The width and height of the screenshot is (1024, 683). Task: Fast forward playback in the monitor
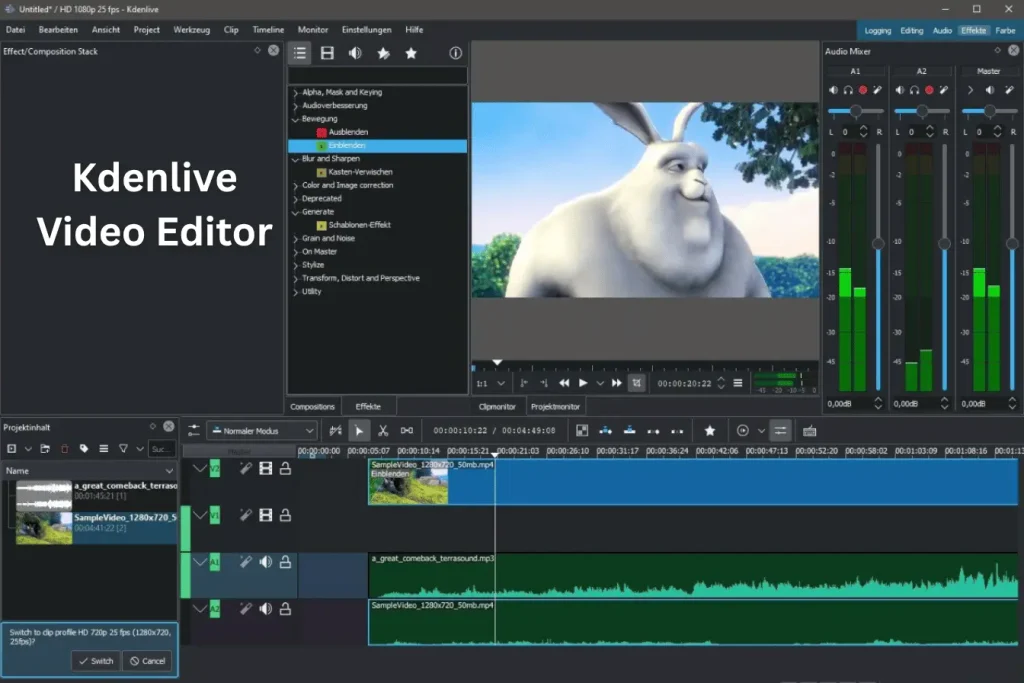coord(616,383)
